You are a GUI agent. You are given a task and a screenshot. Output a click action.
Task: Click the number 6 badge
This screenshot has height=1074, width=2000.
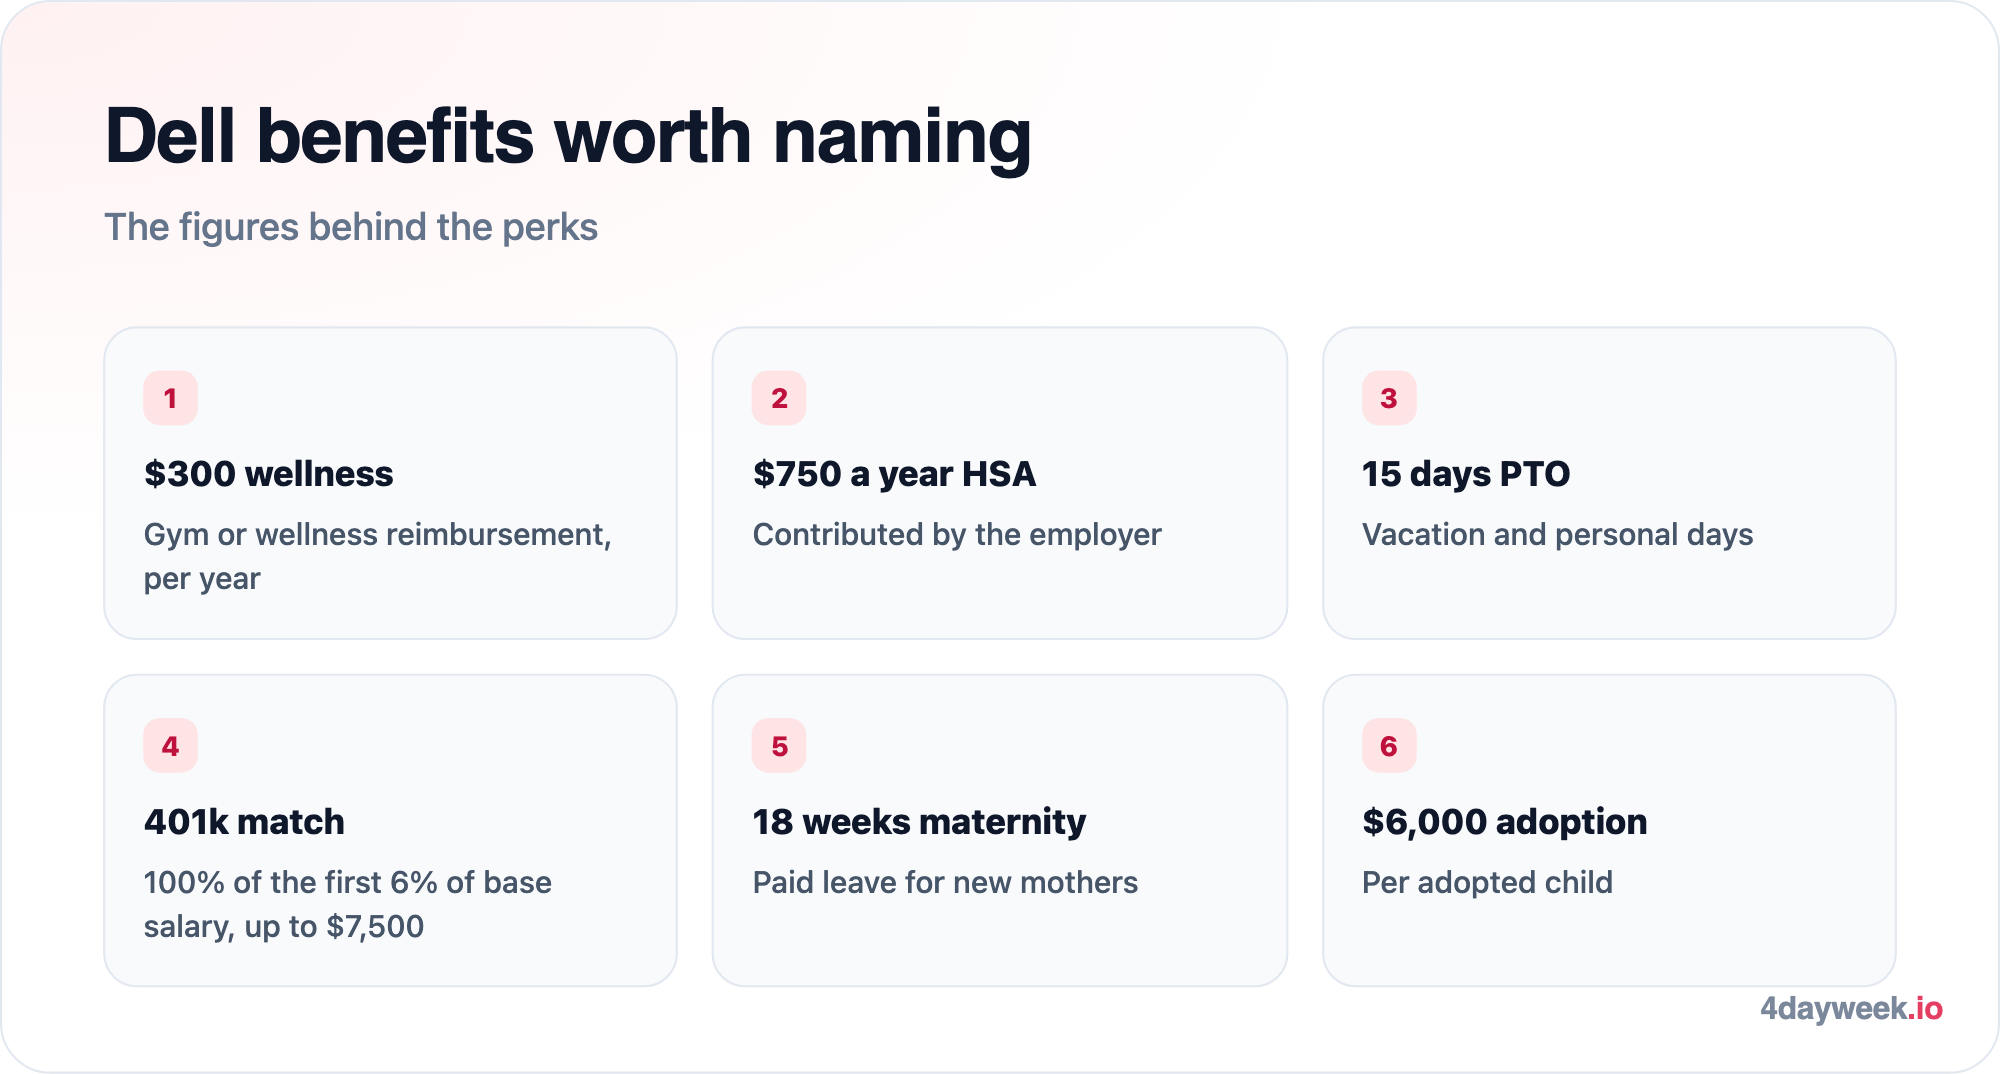point(1389,746)
